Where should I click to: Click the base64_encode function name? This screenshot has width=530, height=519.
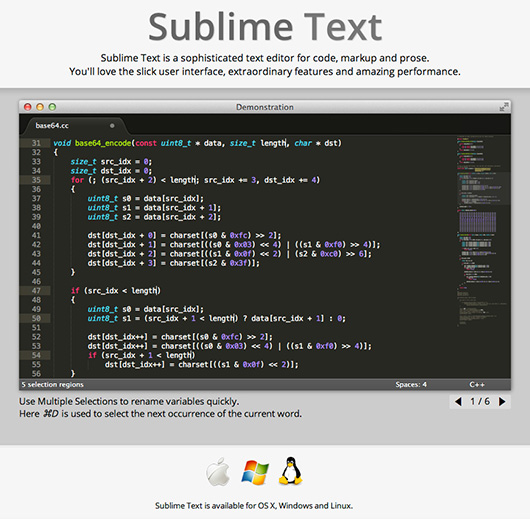(103, 143)
